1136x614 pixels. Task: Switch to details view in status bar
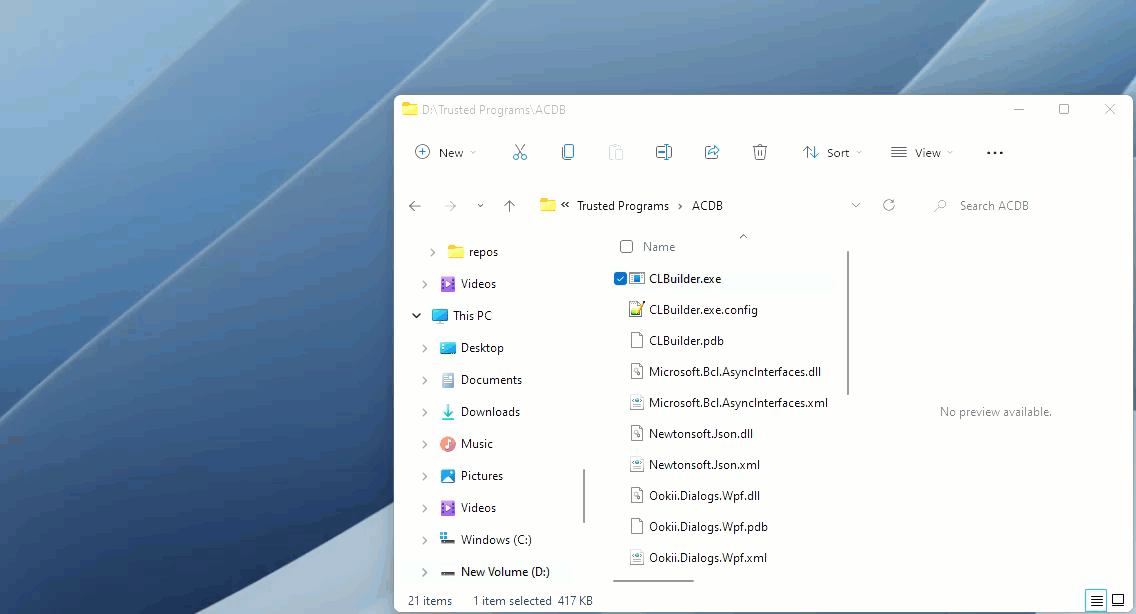coord(1097,600)
